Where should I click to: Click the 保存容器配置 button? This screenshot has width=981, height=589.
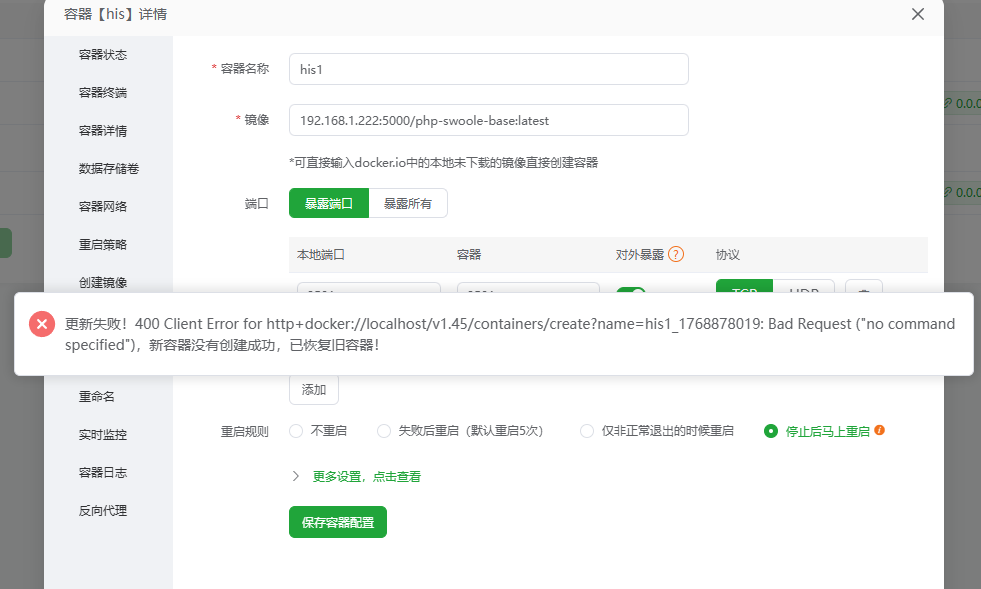point(337,521)
